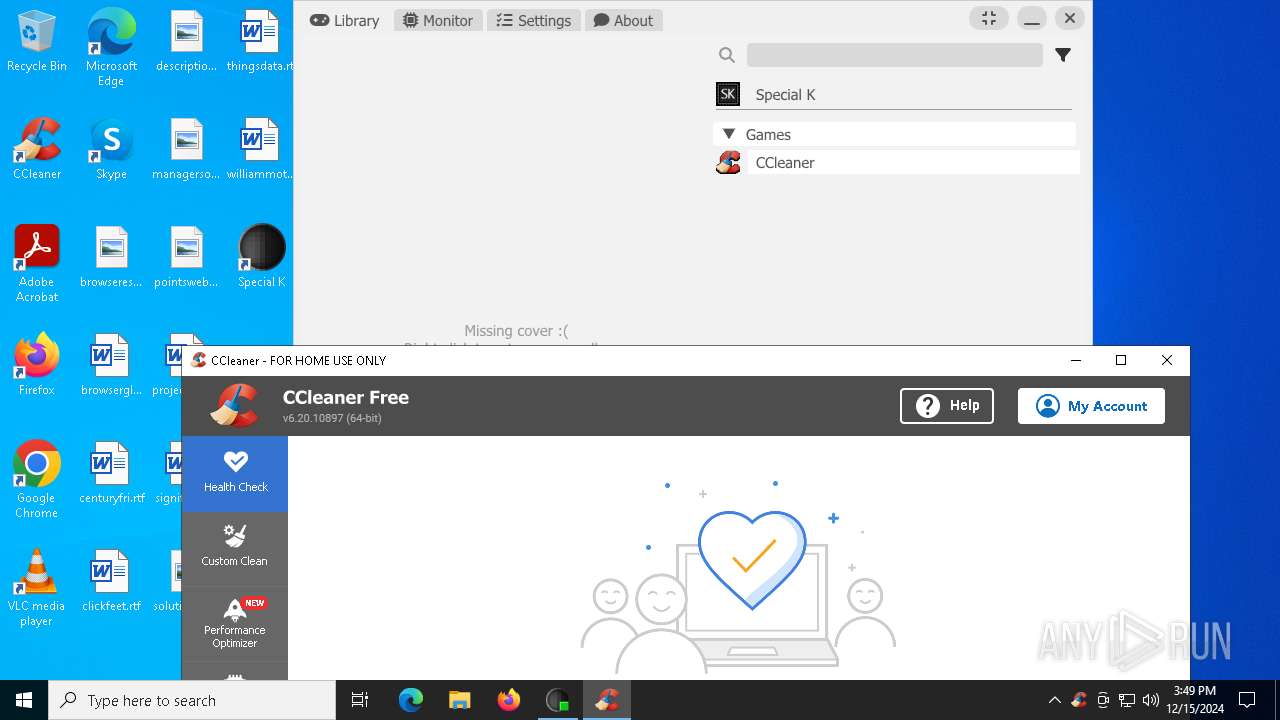
Task: Select the managerso image file on desktop
Action: click(186, 149)
